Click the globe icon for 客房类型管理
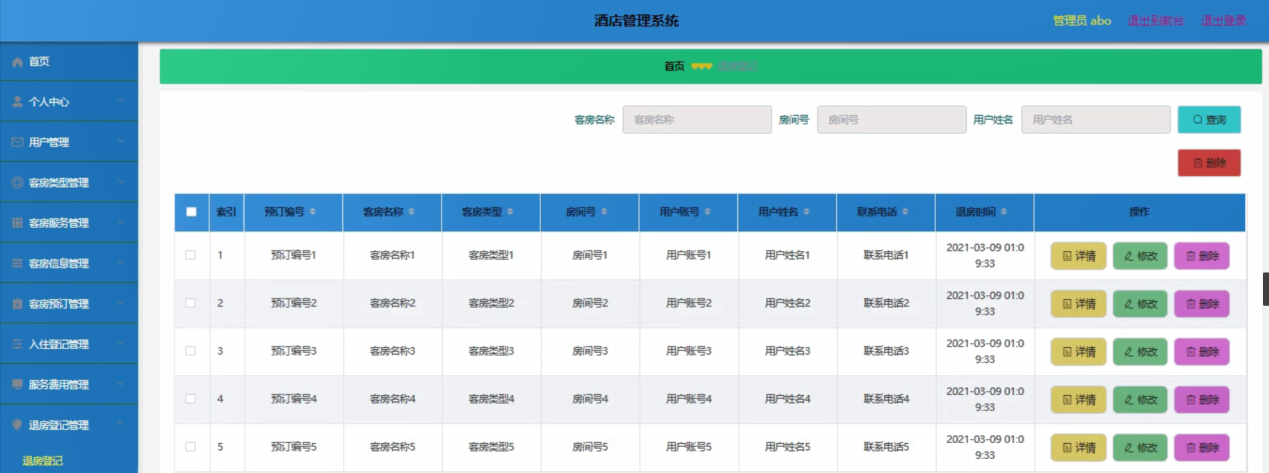 [17, 183]
